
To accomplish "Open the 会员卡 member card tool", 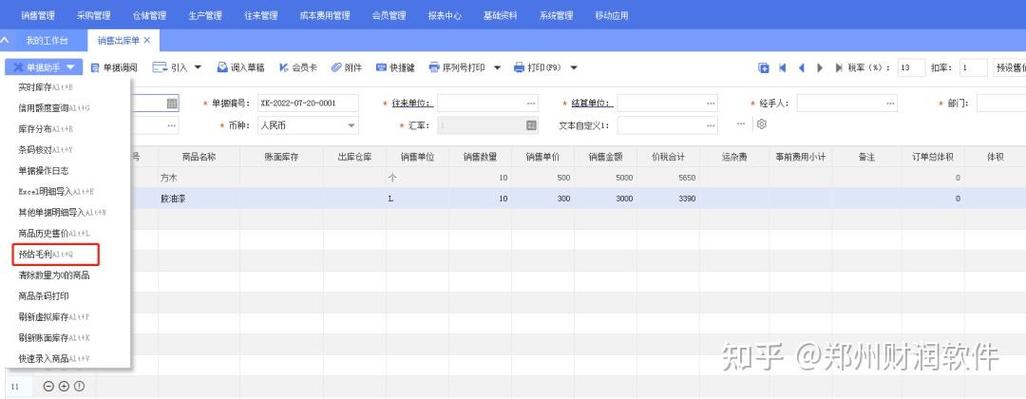I will [x=298, y=67].
